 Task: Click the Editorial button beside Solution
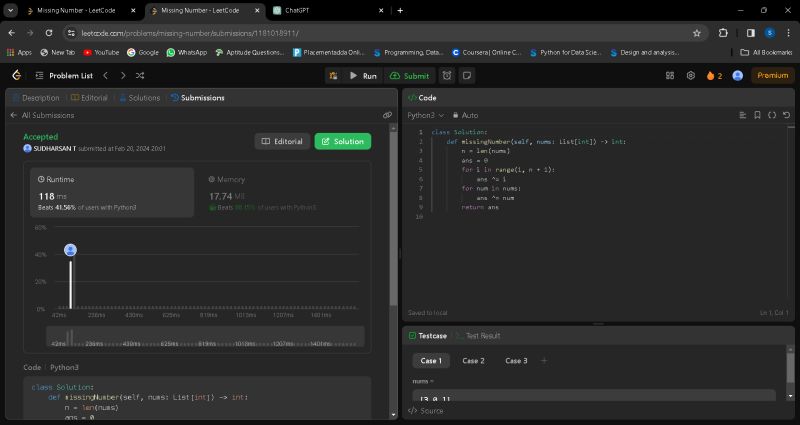click(x=282, y=141)
